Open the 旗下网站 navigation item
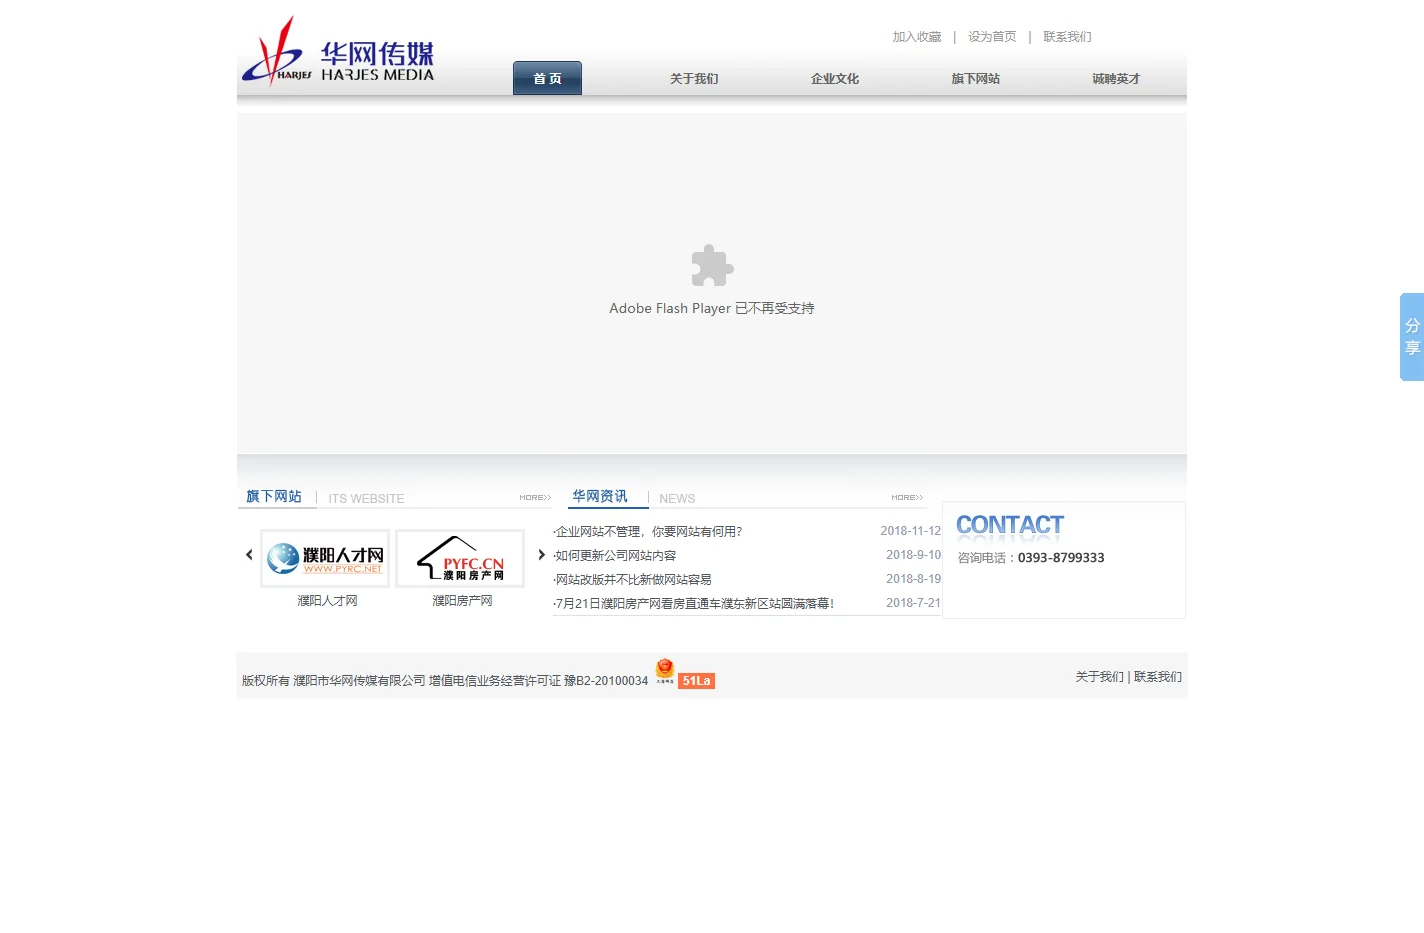This screenshot has height=933, width=1424. click(x=976, y=79)
